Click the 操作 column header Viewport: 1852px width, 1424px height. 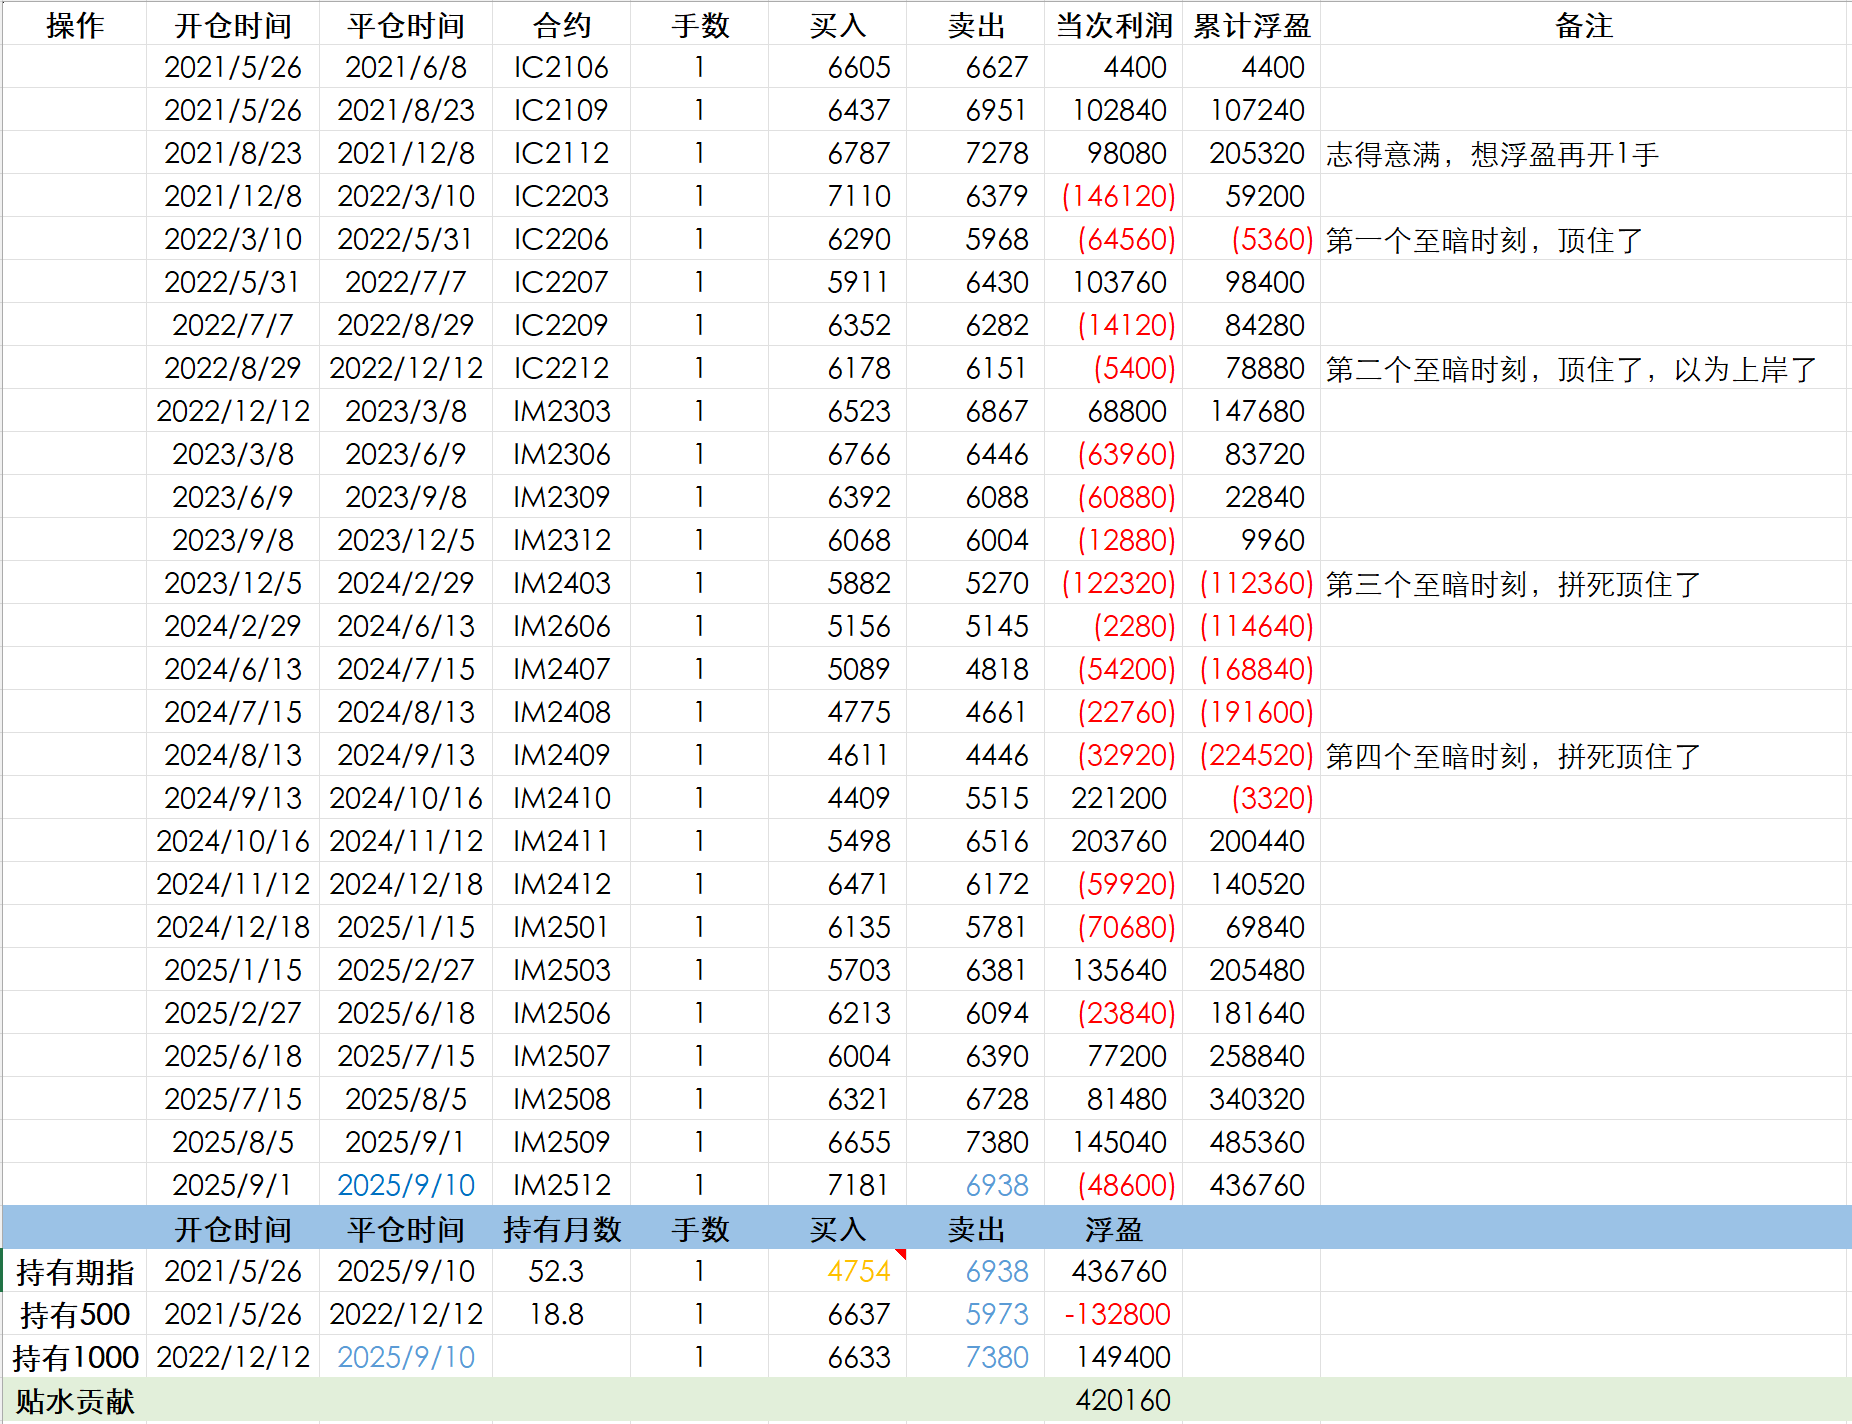pos(75,25)
